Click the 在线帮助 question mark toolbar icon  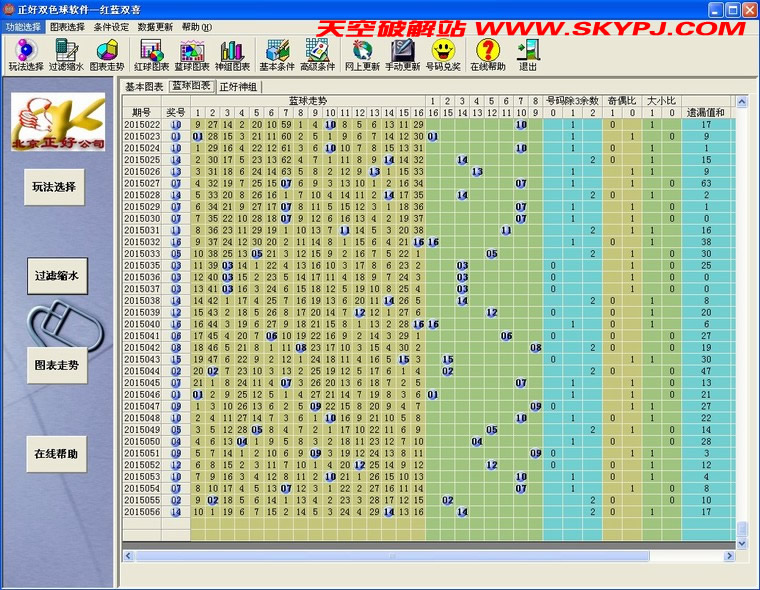point(487,55)
